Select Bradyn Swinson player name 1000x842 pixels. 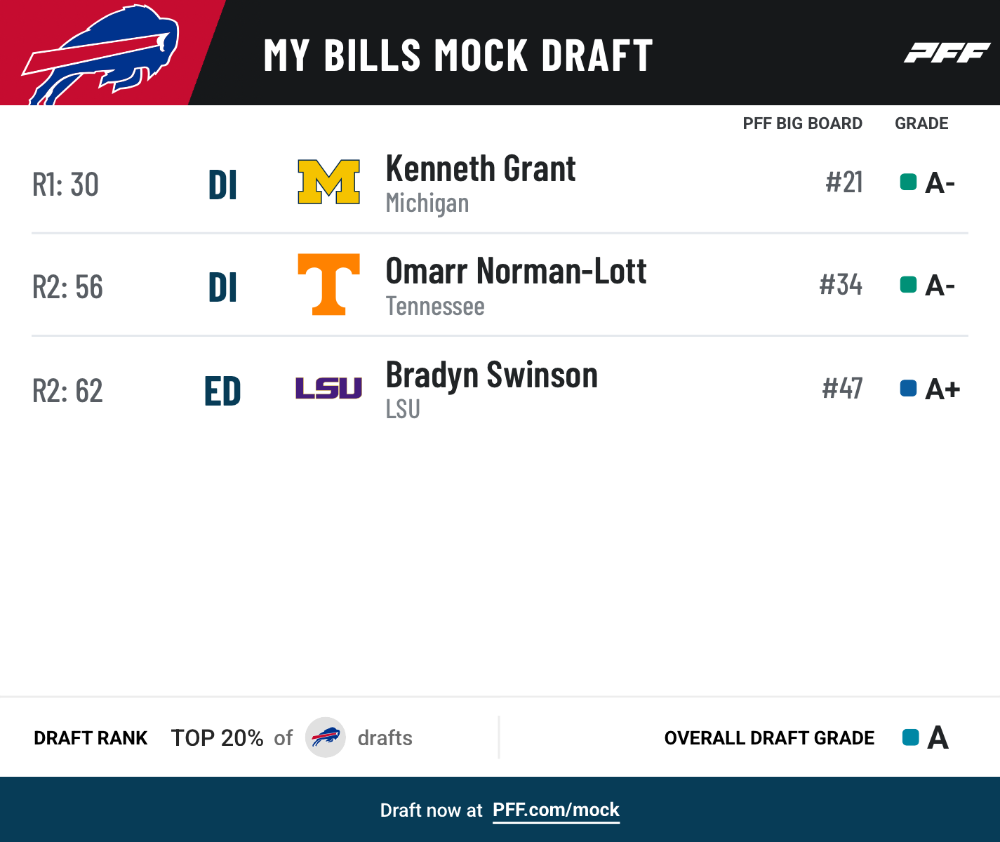pyautogui.click(x=492, y=375)
